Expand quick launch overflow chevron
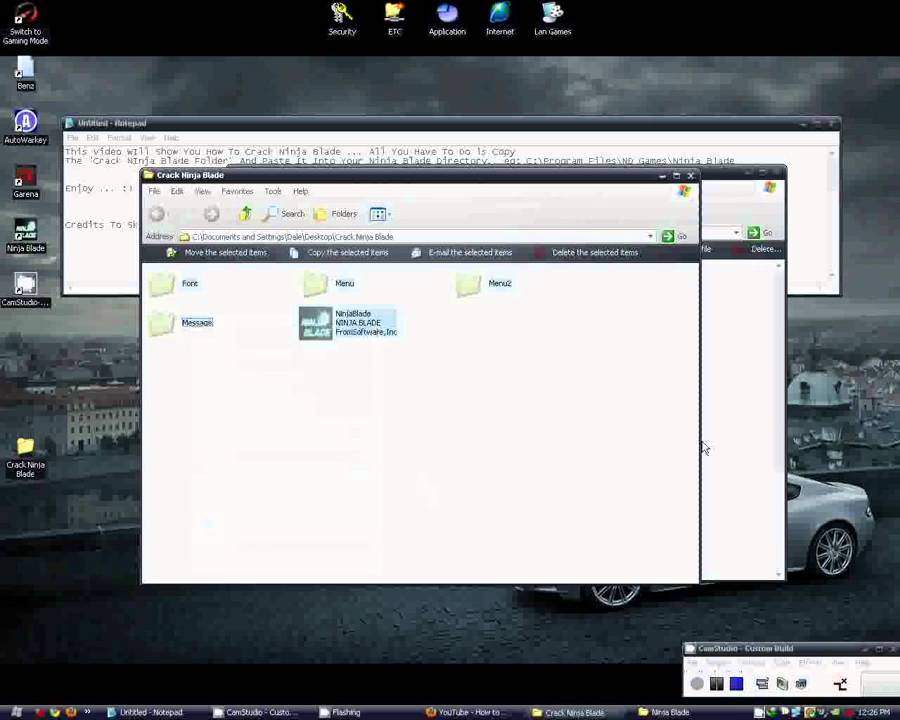 tap(88, 712)
